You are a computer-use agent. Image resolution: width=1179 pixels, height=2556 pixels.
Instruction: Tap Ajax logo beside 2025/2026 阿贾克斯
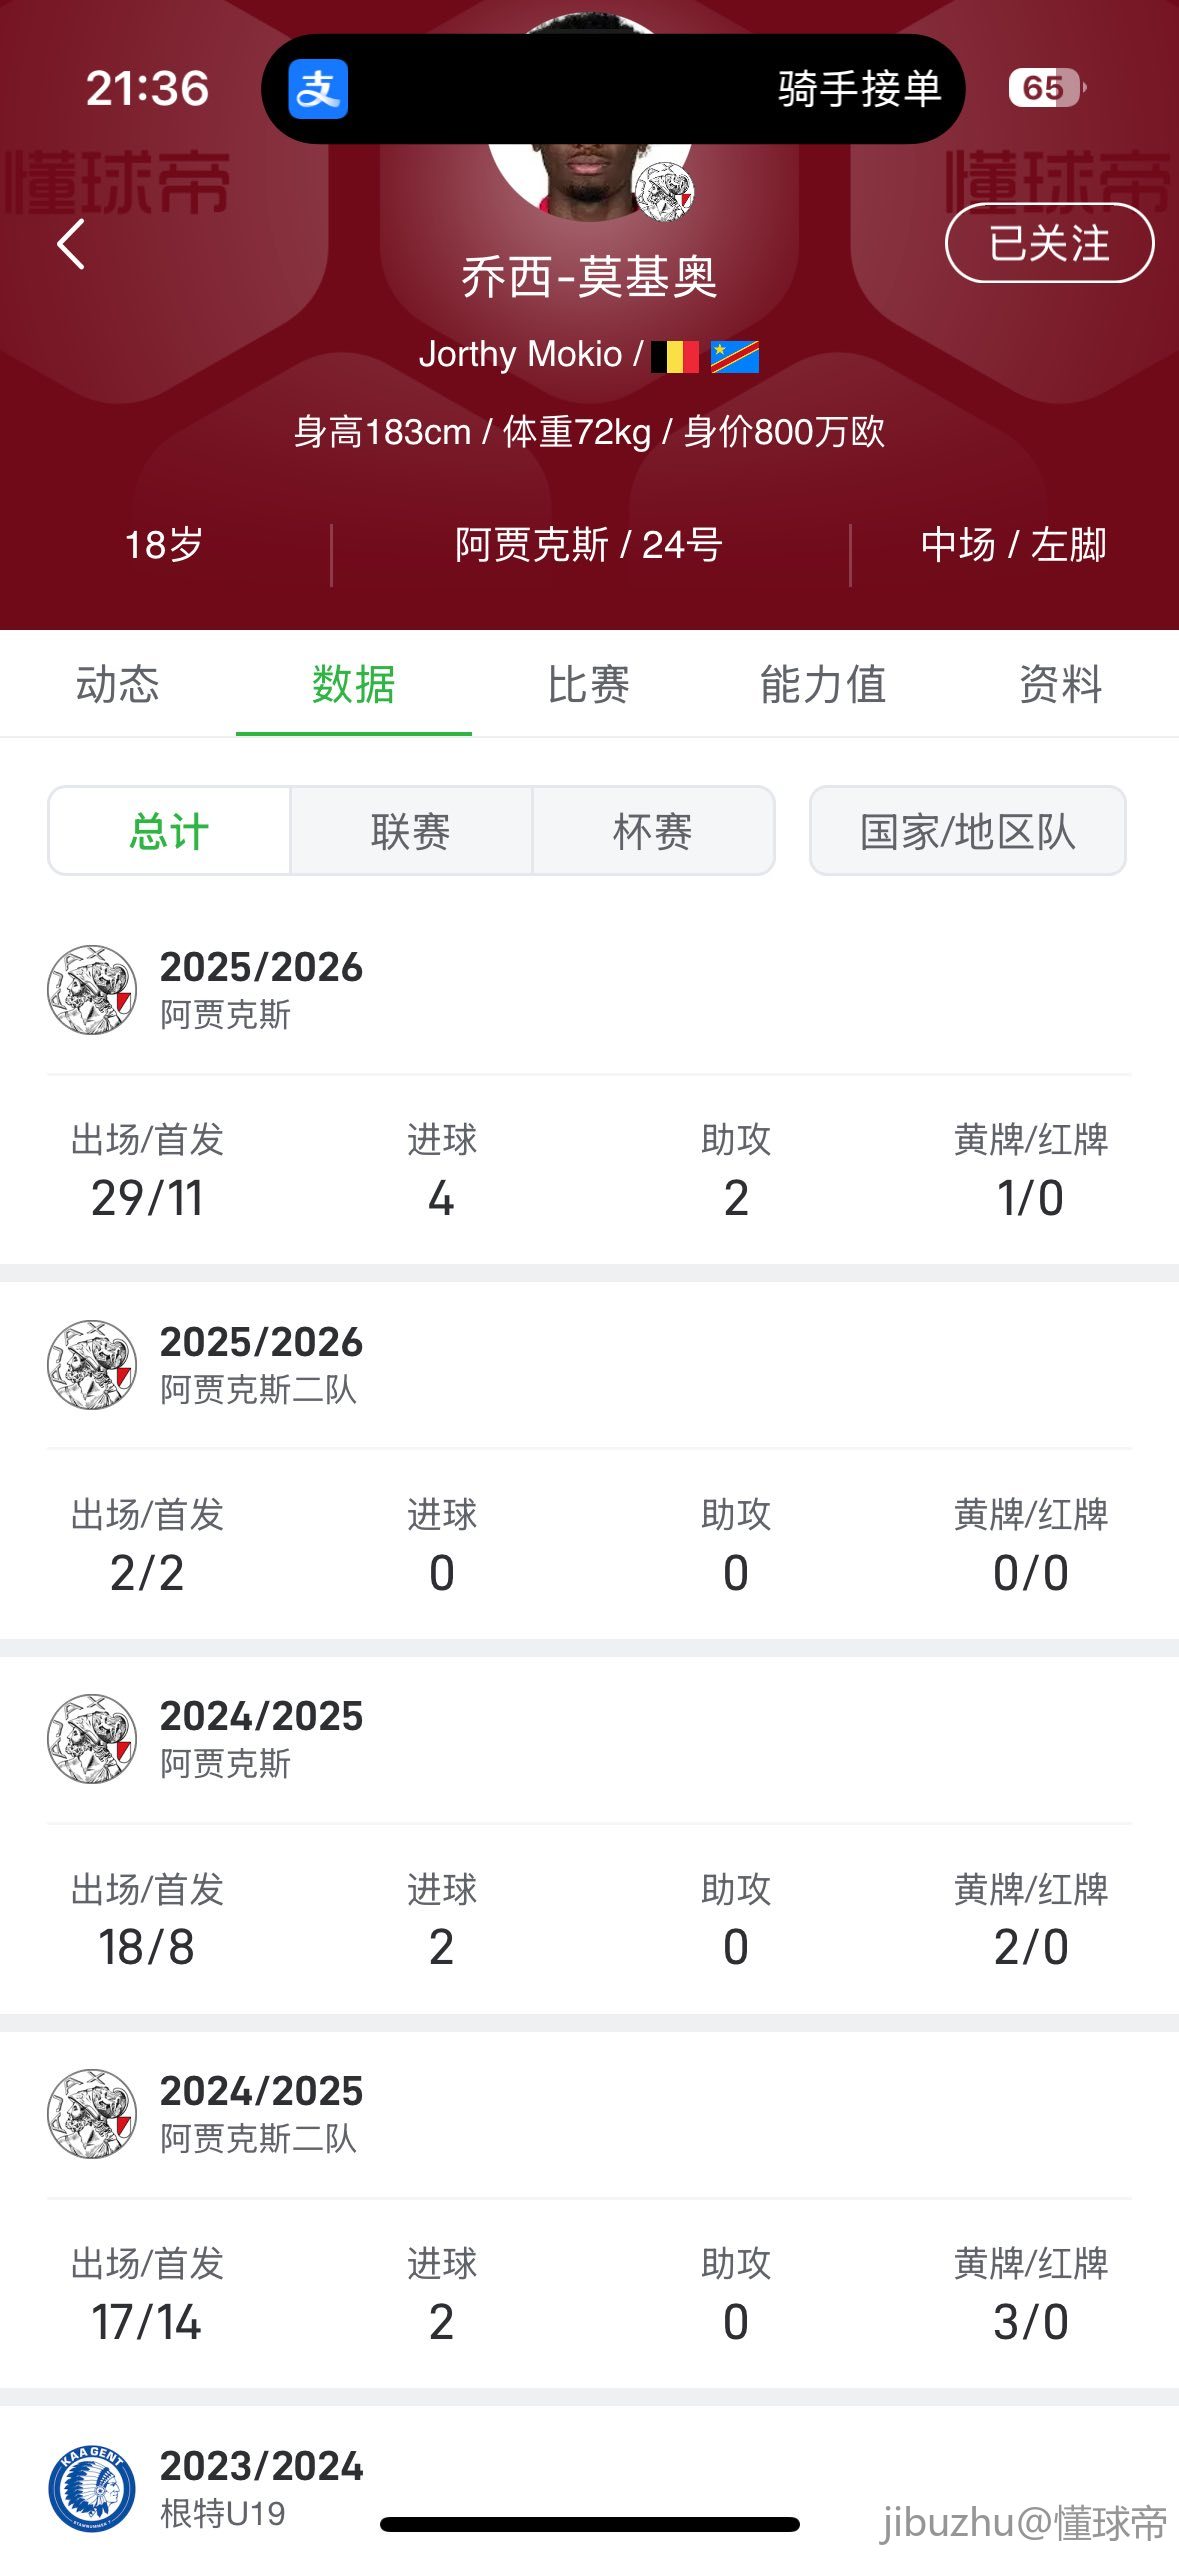point(92,989)
